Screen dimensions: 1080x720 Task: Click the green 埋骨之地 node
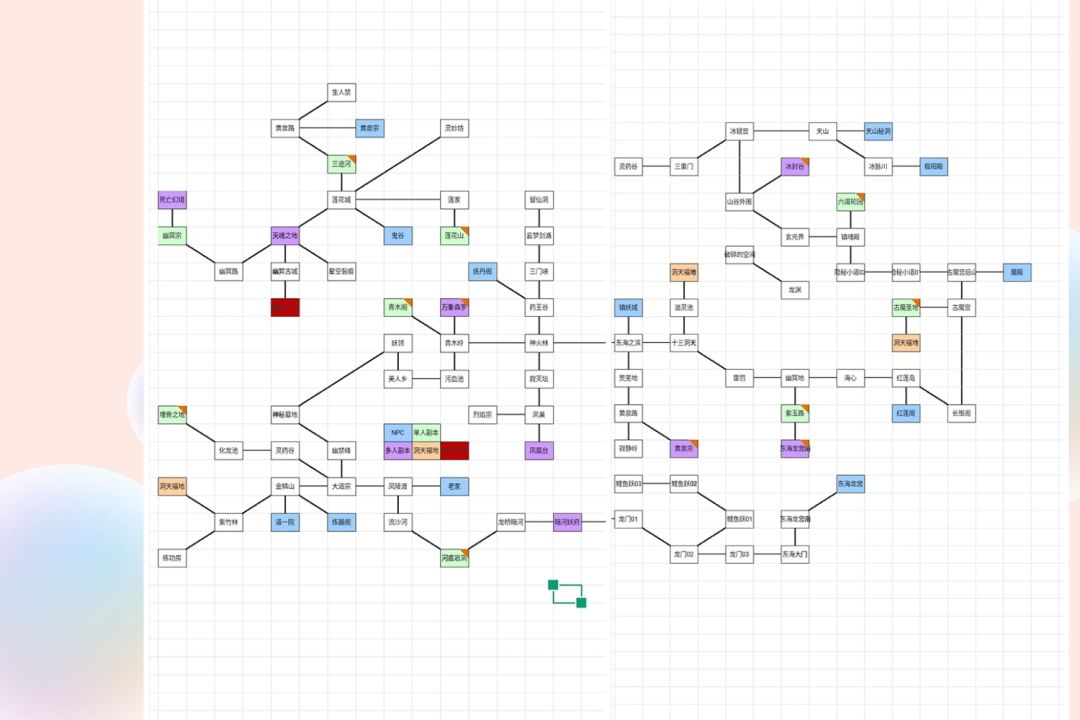click(x=172, y=415)
